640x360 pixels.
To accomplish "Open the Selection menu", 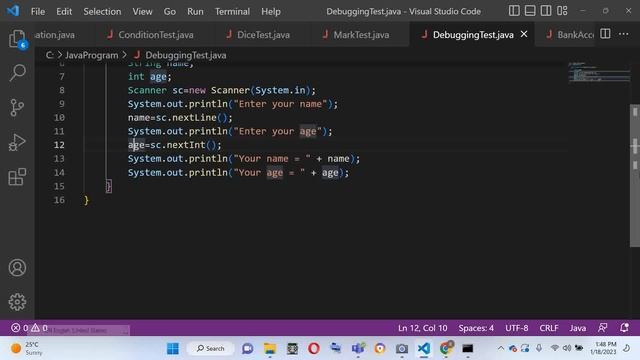I will click(102, 11).
